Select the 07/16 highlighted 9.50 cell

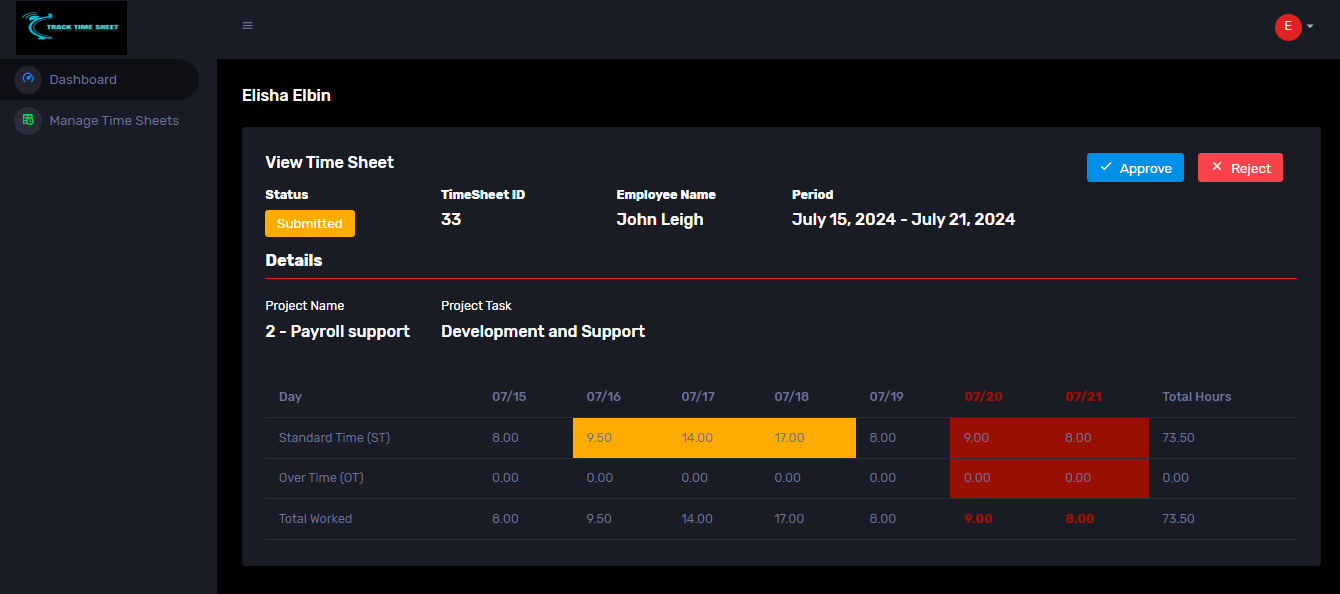pyautogui.click(x=600, y=438)
